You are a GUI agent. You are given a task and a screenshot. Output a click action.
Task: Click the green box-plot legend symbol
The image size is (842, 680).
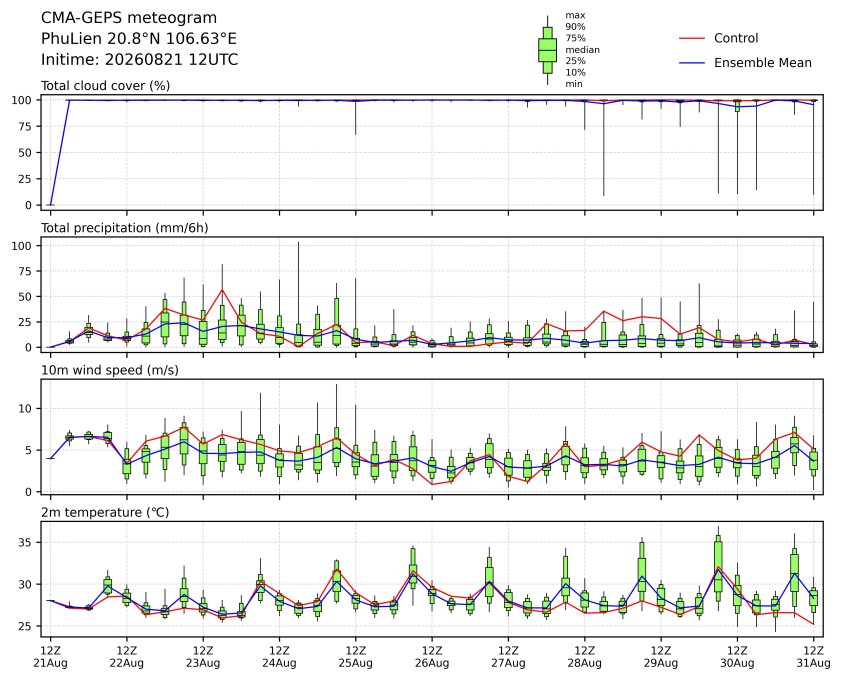coord(547,50)
